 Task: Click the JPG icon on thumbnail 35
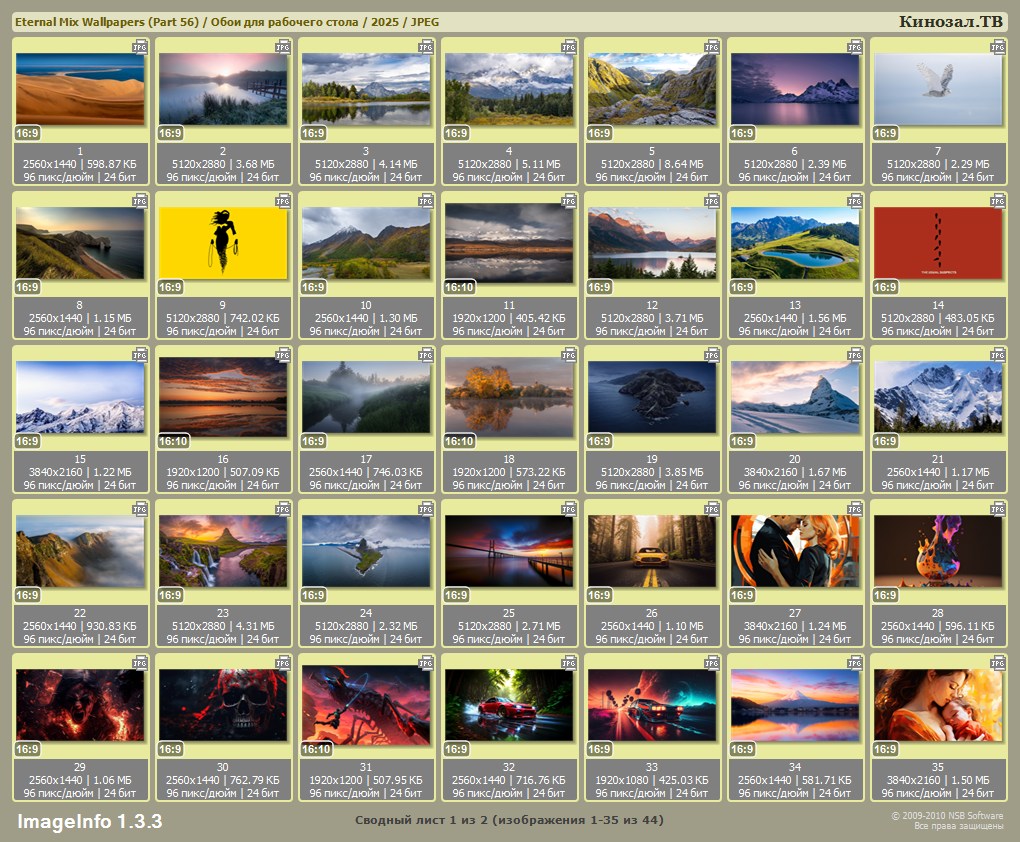(997, 663)
